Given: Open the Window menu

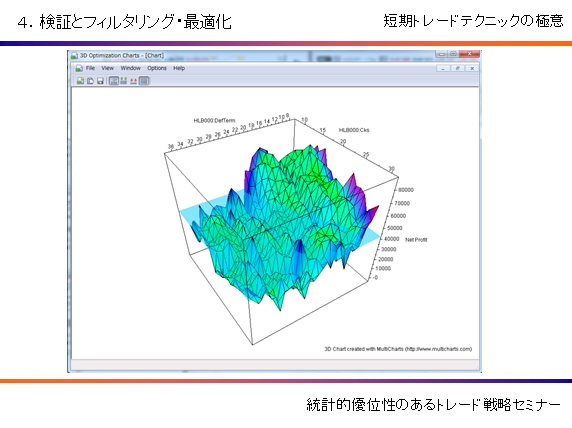Looking at the screenshot, I should click(x=131, y=68).
